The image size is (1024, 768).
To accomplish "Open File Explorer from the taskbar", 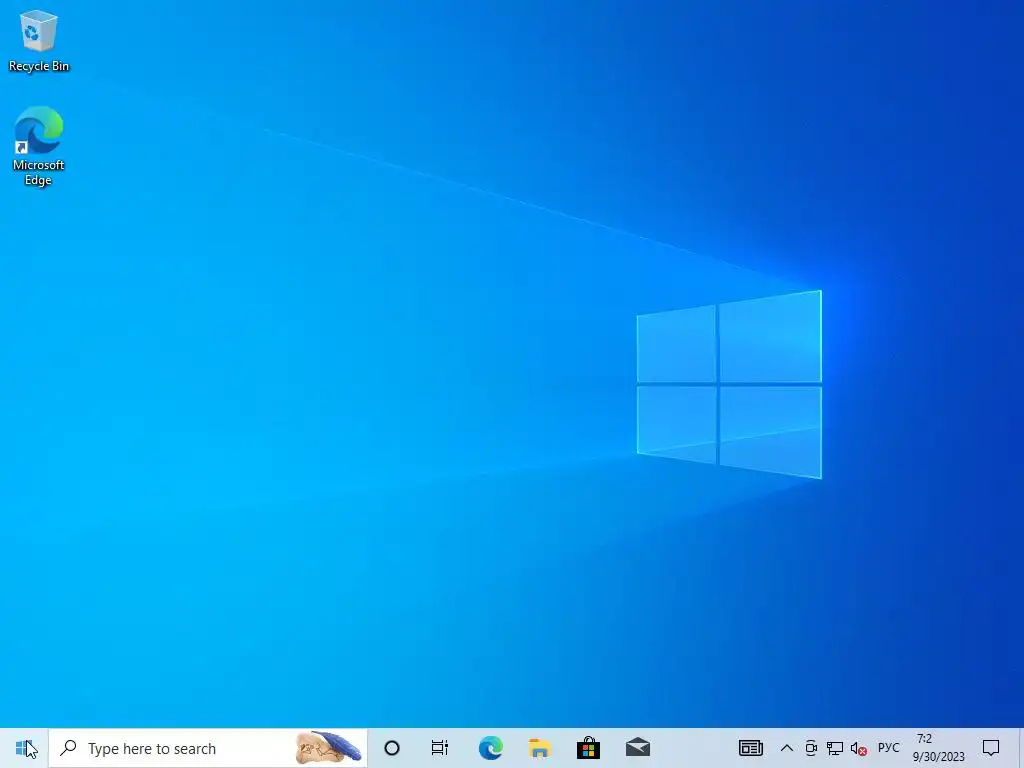I will pos(539,748).
